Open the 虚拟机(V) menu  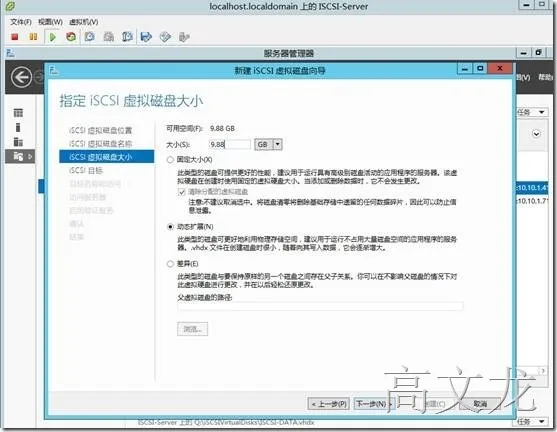(x=83, y=22)
